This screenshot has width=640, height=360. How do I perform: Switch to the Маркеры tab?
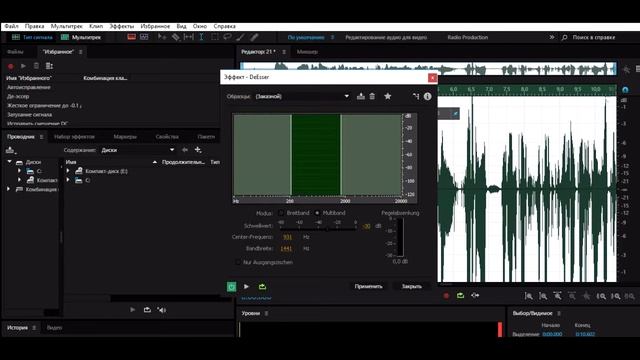click(125, 137)
